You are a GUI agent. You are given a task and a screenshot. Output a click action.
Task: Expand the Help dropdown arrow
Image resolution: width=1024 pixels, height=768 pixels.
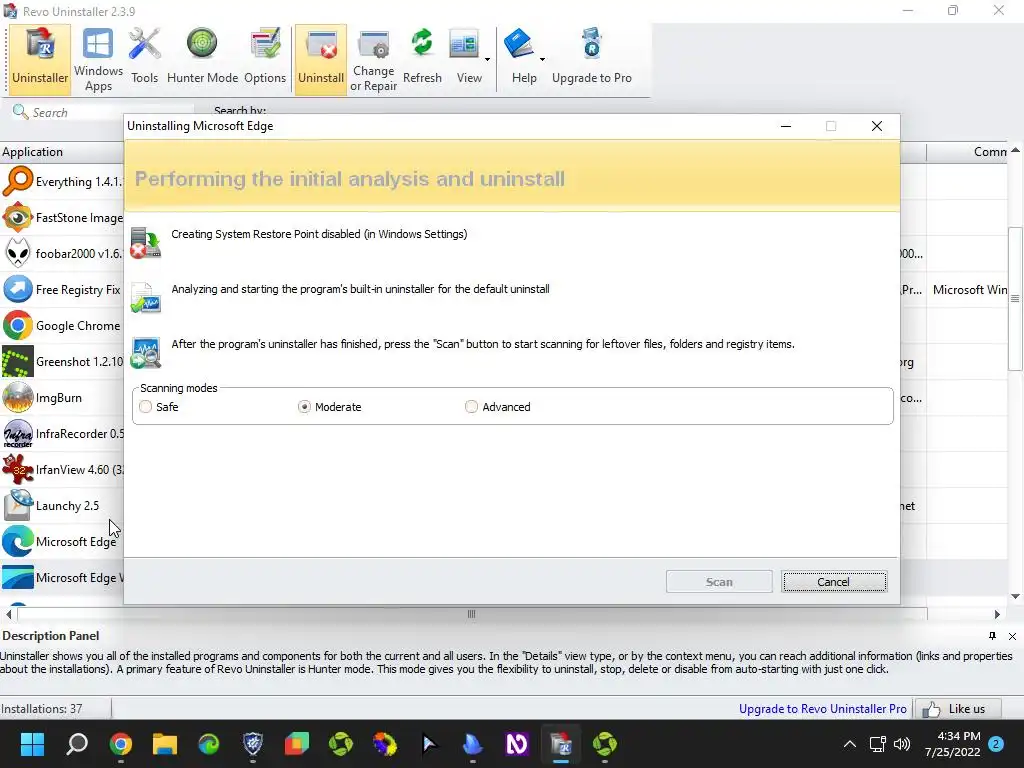tap(542, 59)
